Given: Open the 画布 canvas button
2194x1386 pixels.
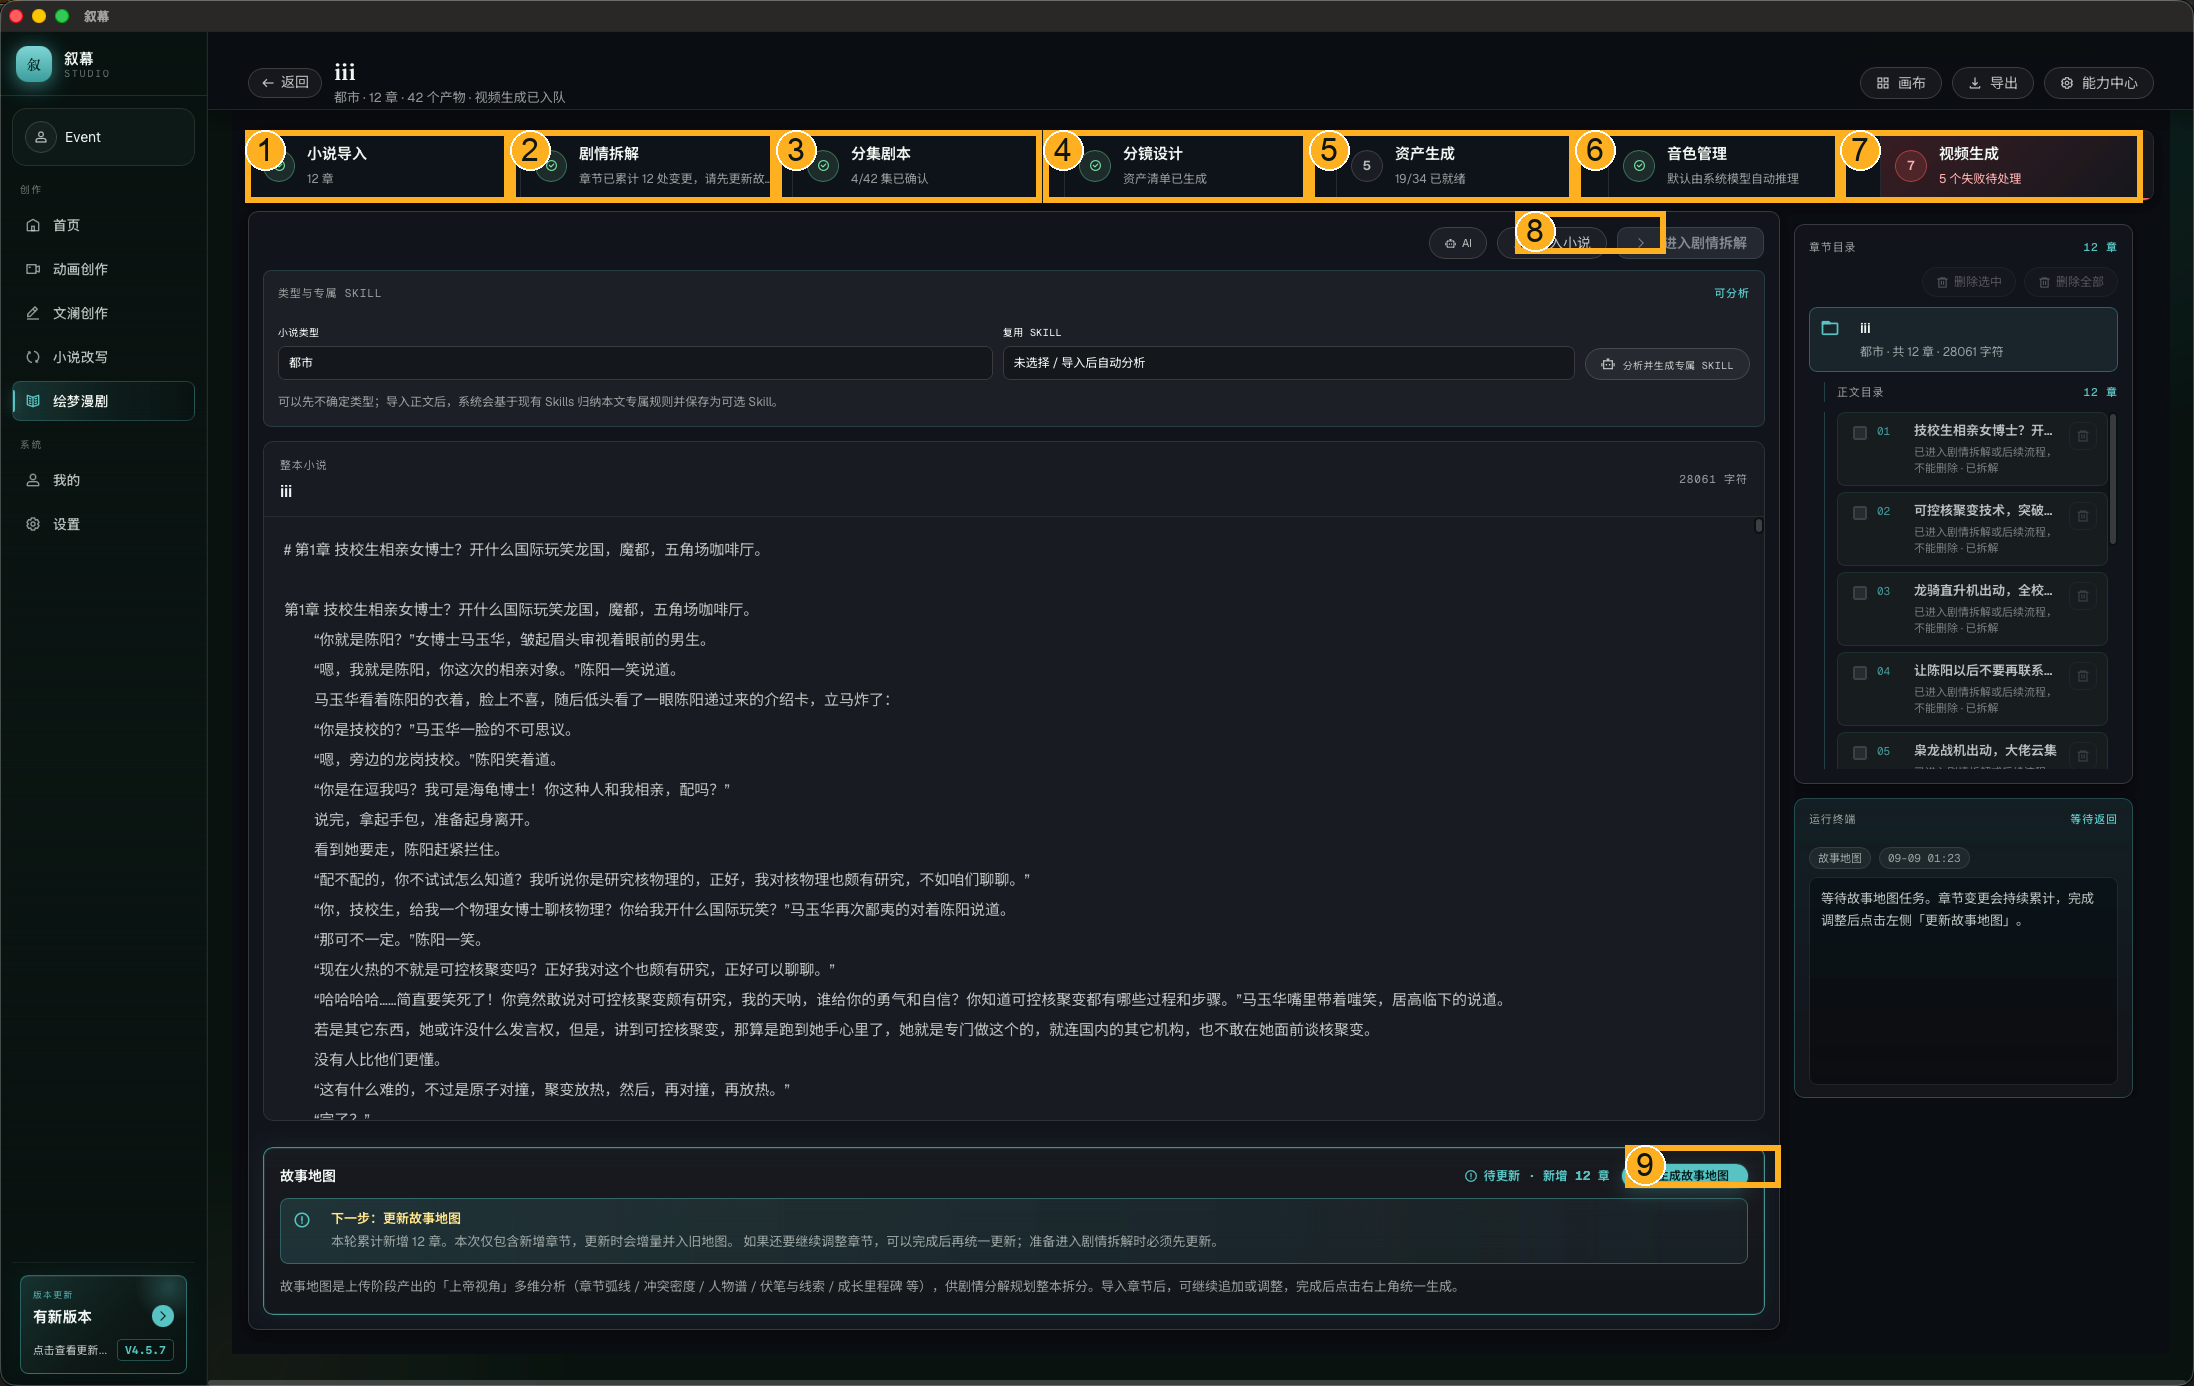Looking at the screenshot, I should 1901,83.
